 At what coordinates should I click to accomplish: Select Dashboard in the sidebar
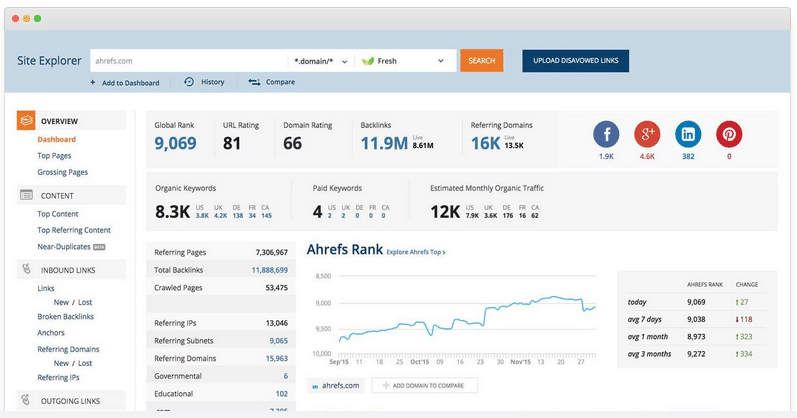(x=56, y=139)
